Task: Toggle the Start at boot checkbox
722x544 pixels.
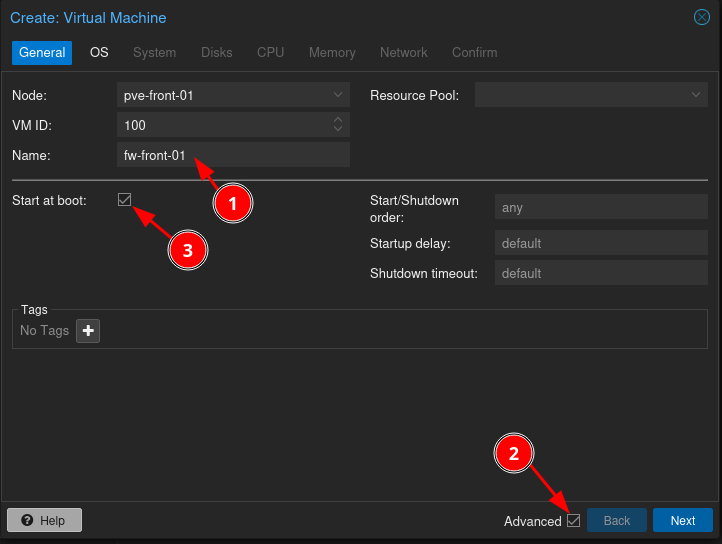Action: click(125, 200)
